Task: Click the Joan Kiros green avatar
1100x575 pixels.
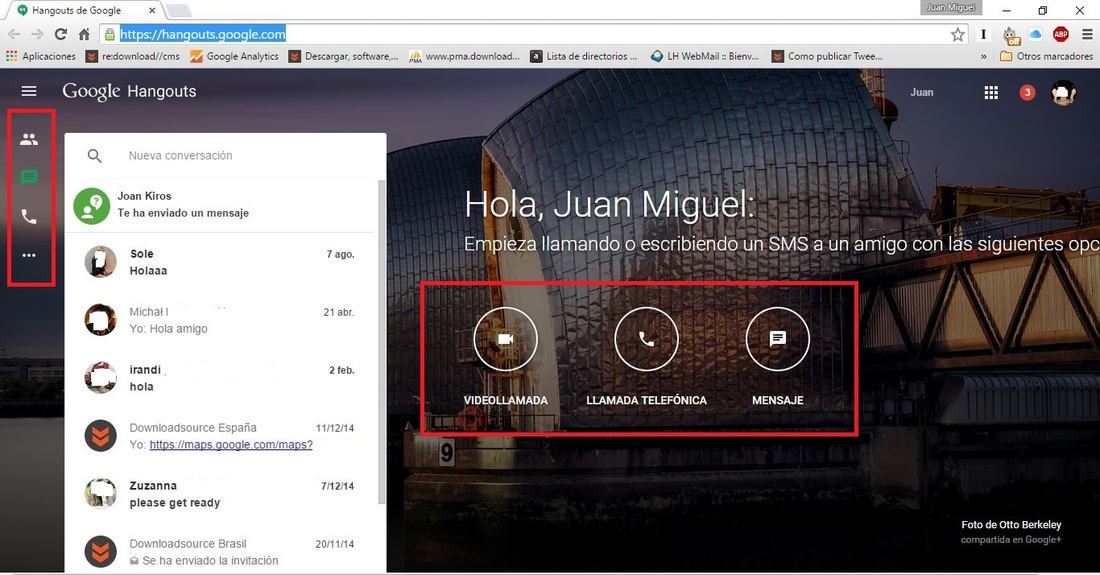Action: point(92,206)
